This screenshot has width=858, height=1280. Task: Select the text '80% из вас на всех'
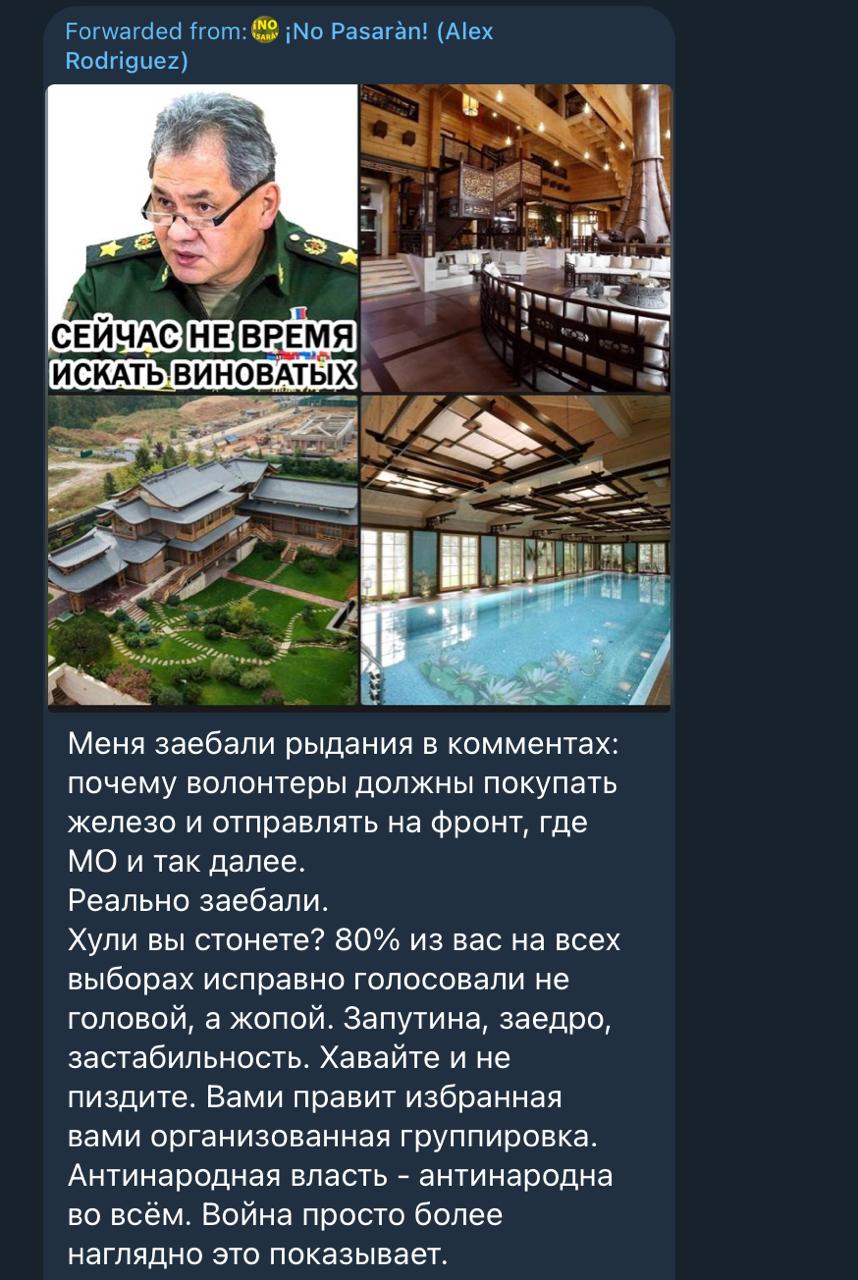[478, 940]
